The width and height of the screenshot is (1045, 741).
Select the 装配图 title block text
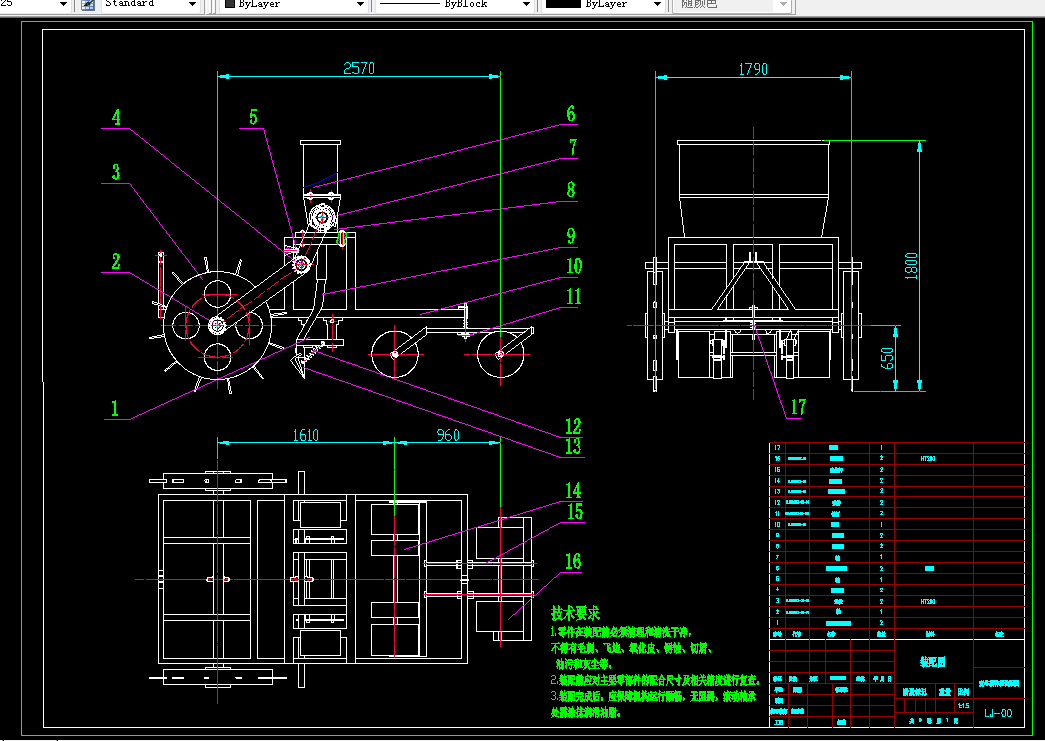click(933, 662)
